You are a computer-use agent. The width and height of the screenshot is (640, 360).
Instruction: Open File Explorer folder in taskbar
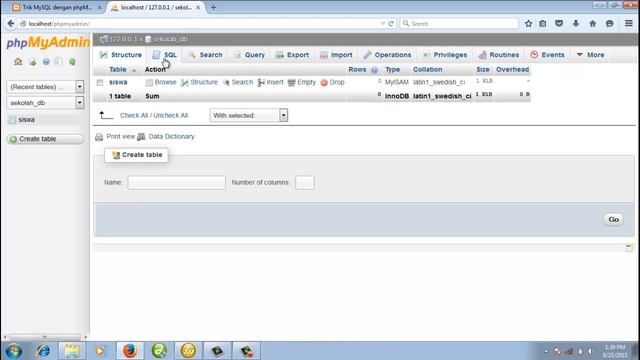coord(72,351)
